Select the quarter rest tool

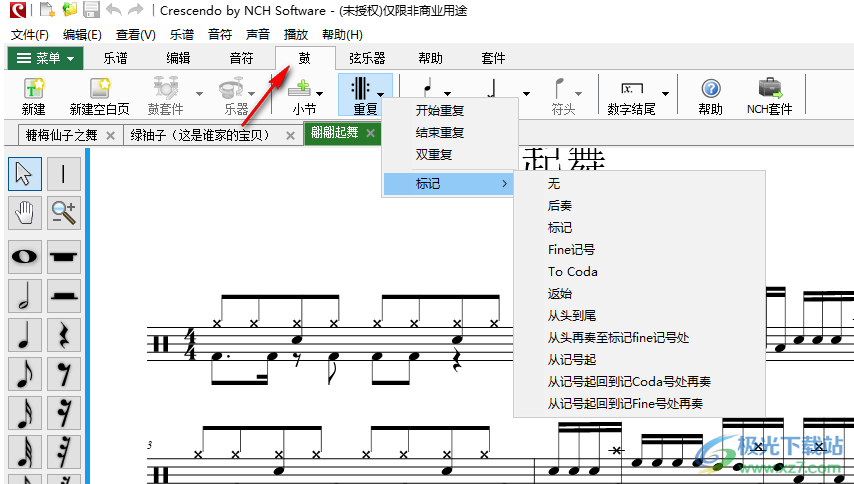tap(64, 335)
